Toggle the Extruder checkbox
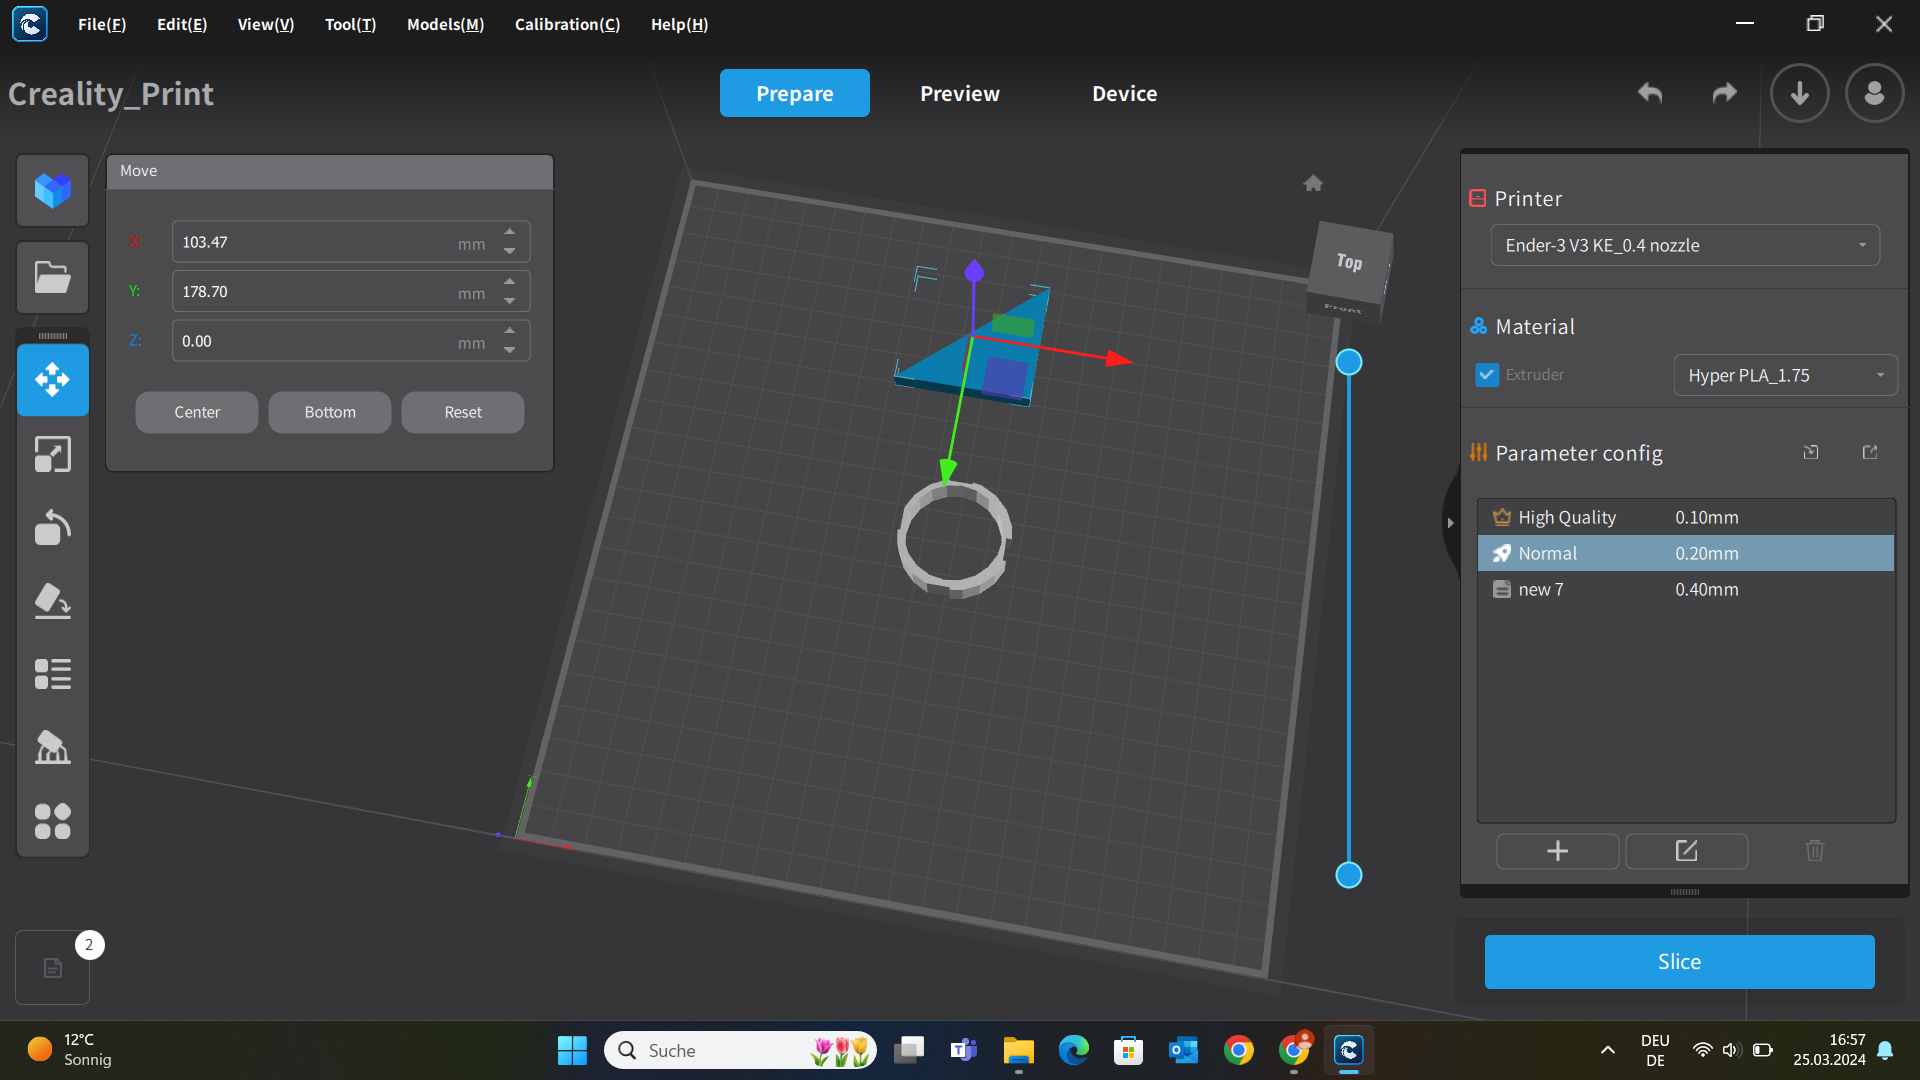The width and height of the screenshot is (1920, 1080). [1487, 375]
